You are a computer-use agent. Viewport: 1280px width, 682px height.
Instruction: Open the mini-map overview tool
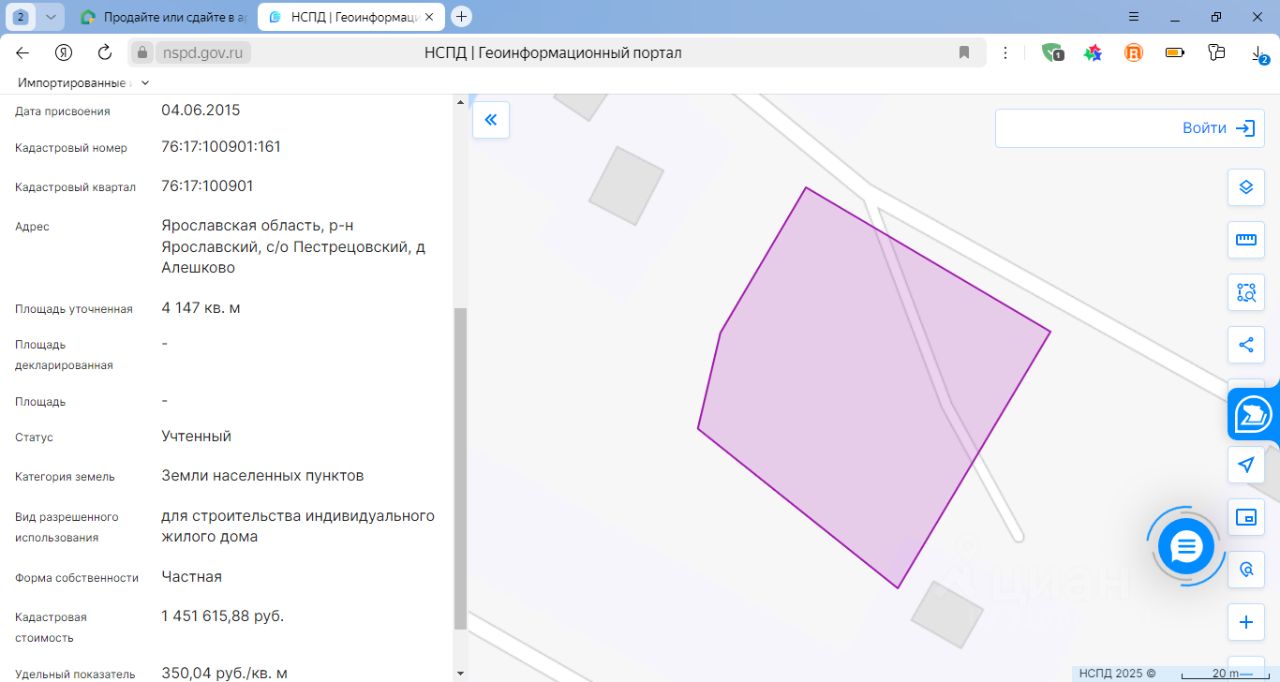tap(1246, 517)
